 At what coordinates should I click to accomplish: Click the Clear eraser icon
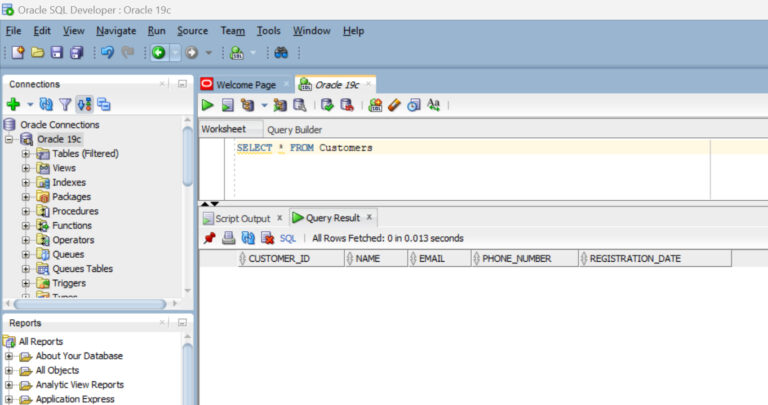(394, 105)
